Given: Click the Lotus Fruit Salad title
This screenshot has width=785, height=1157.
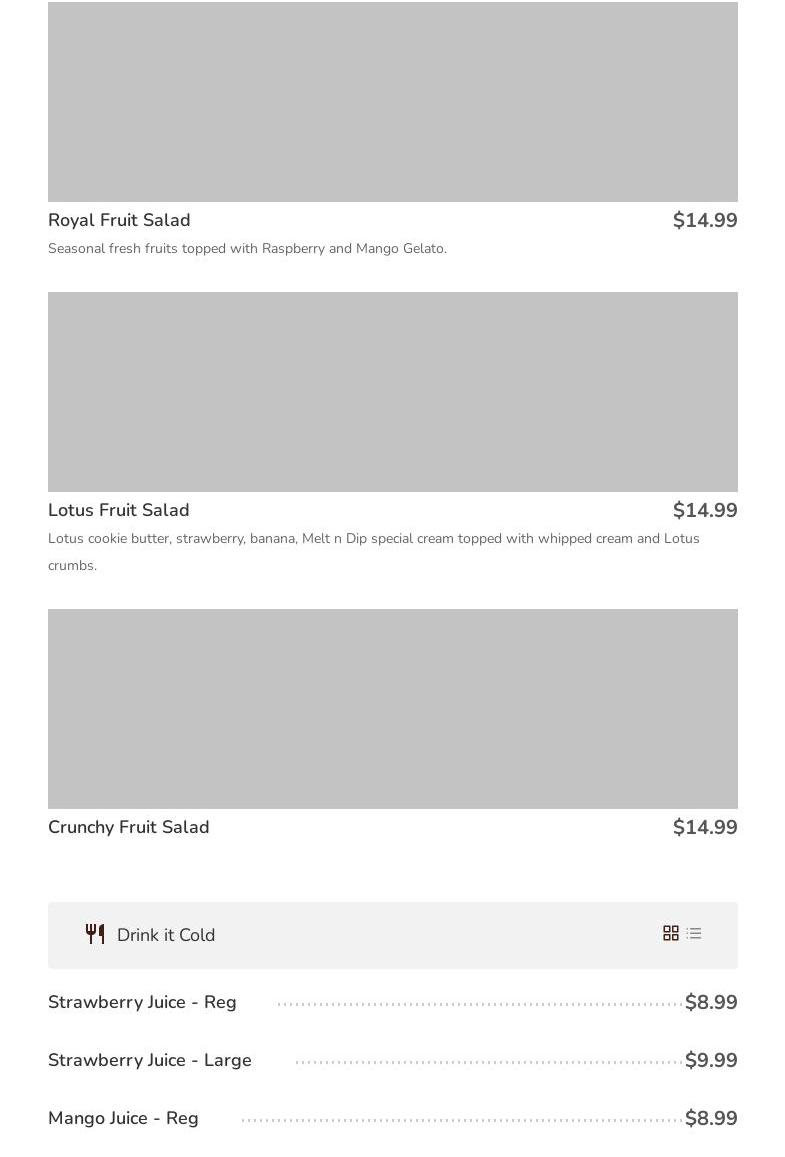Looking at the screenshot, I should click(x=119, y=510).
